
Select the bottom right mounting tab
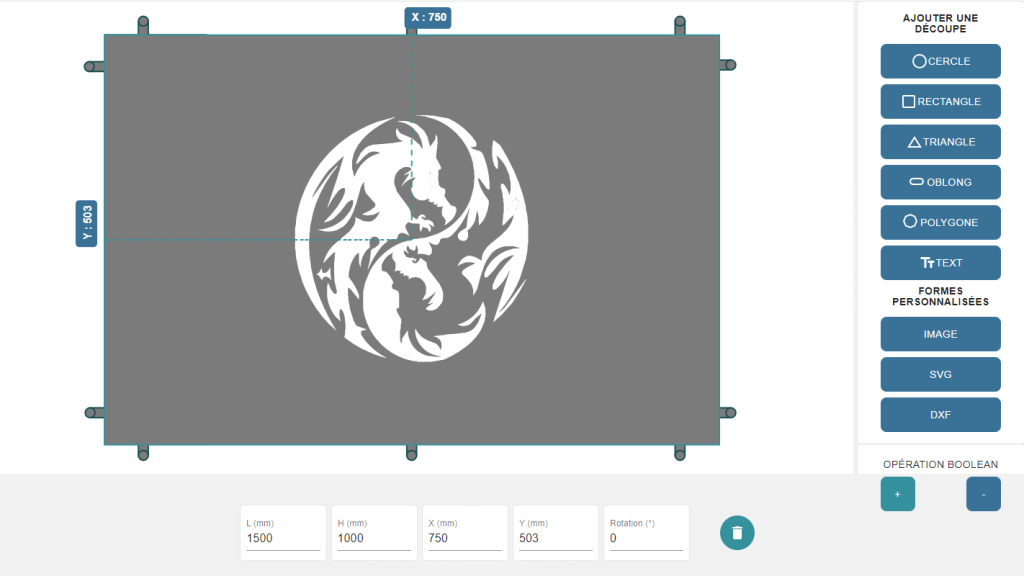[x=680, y=453]
